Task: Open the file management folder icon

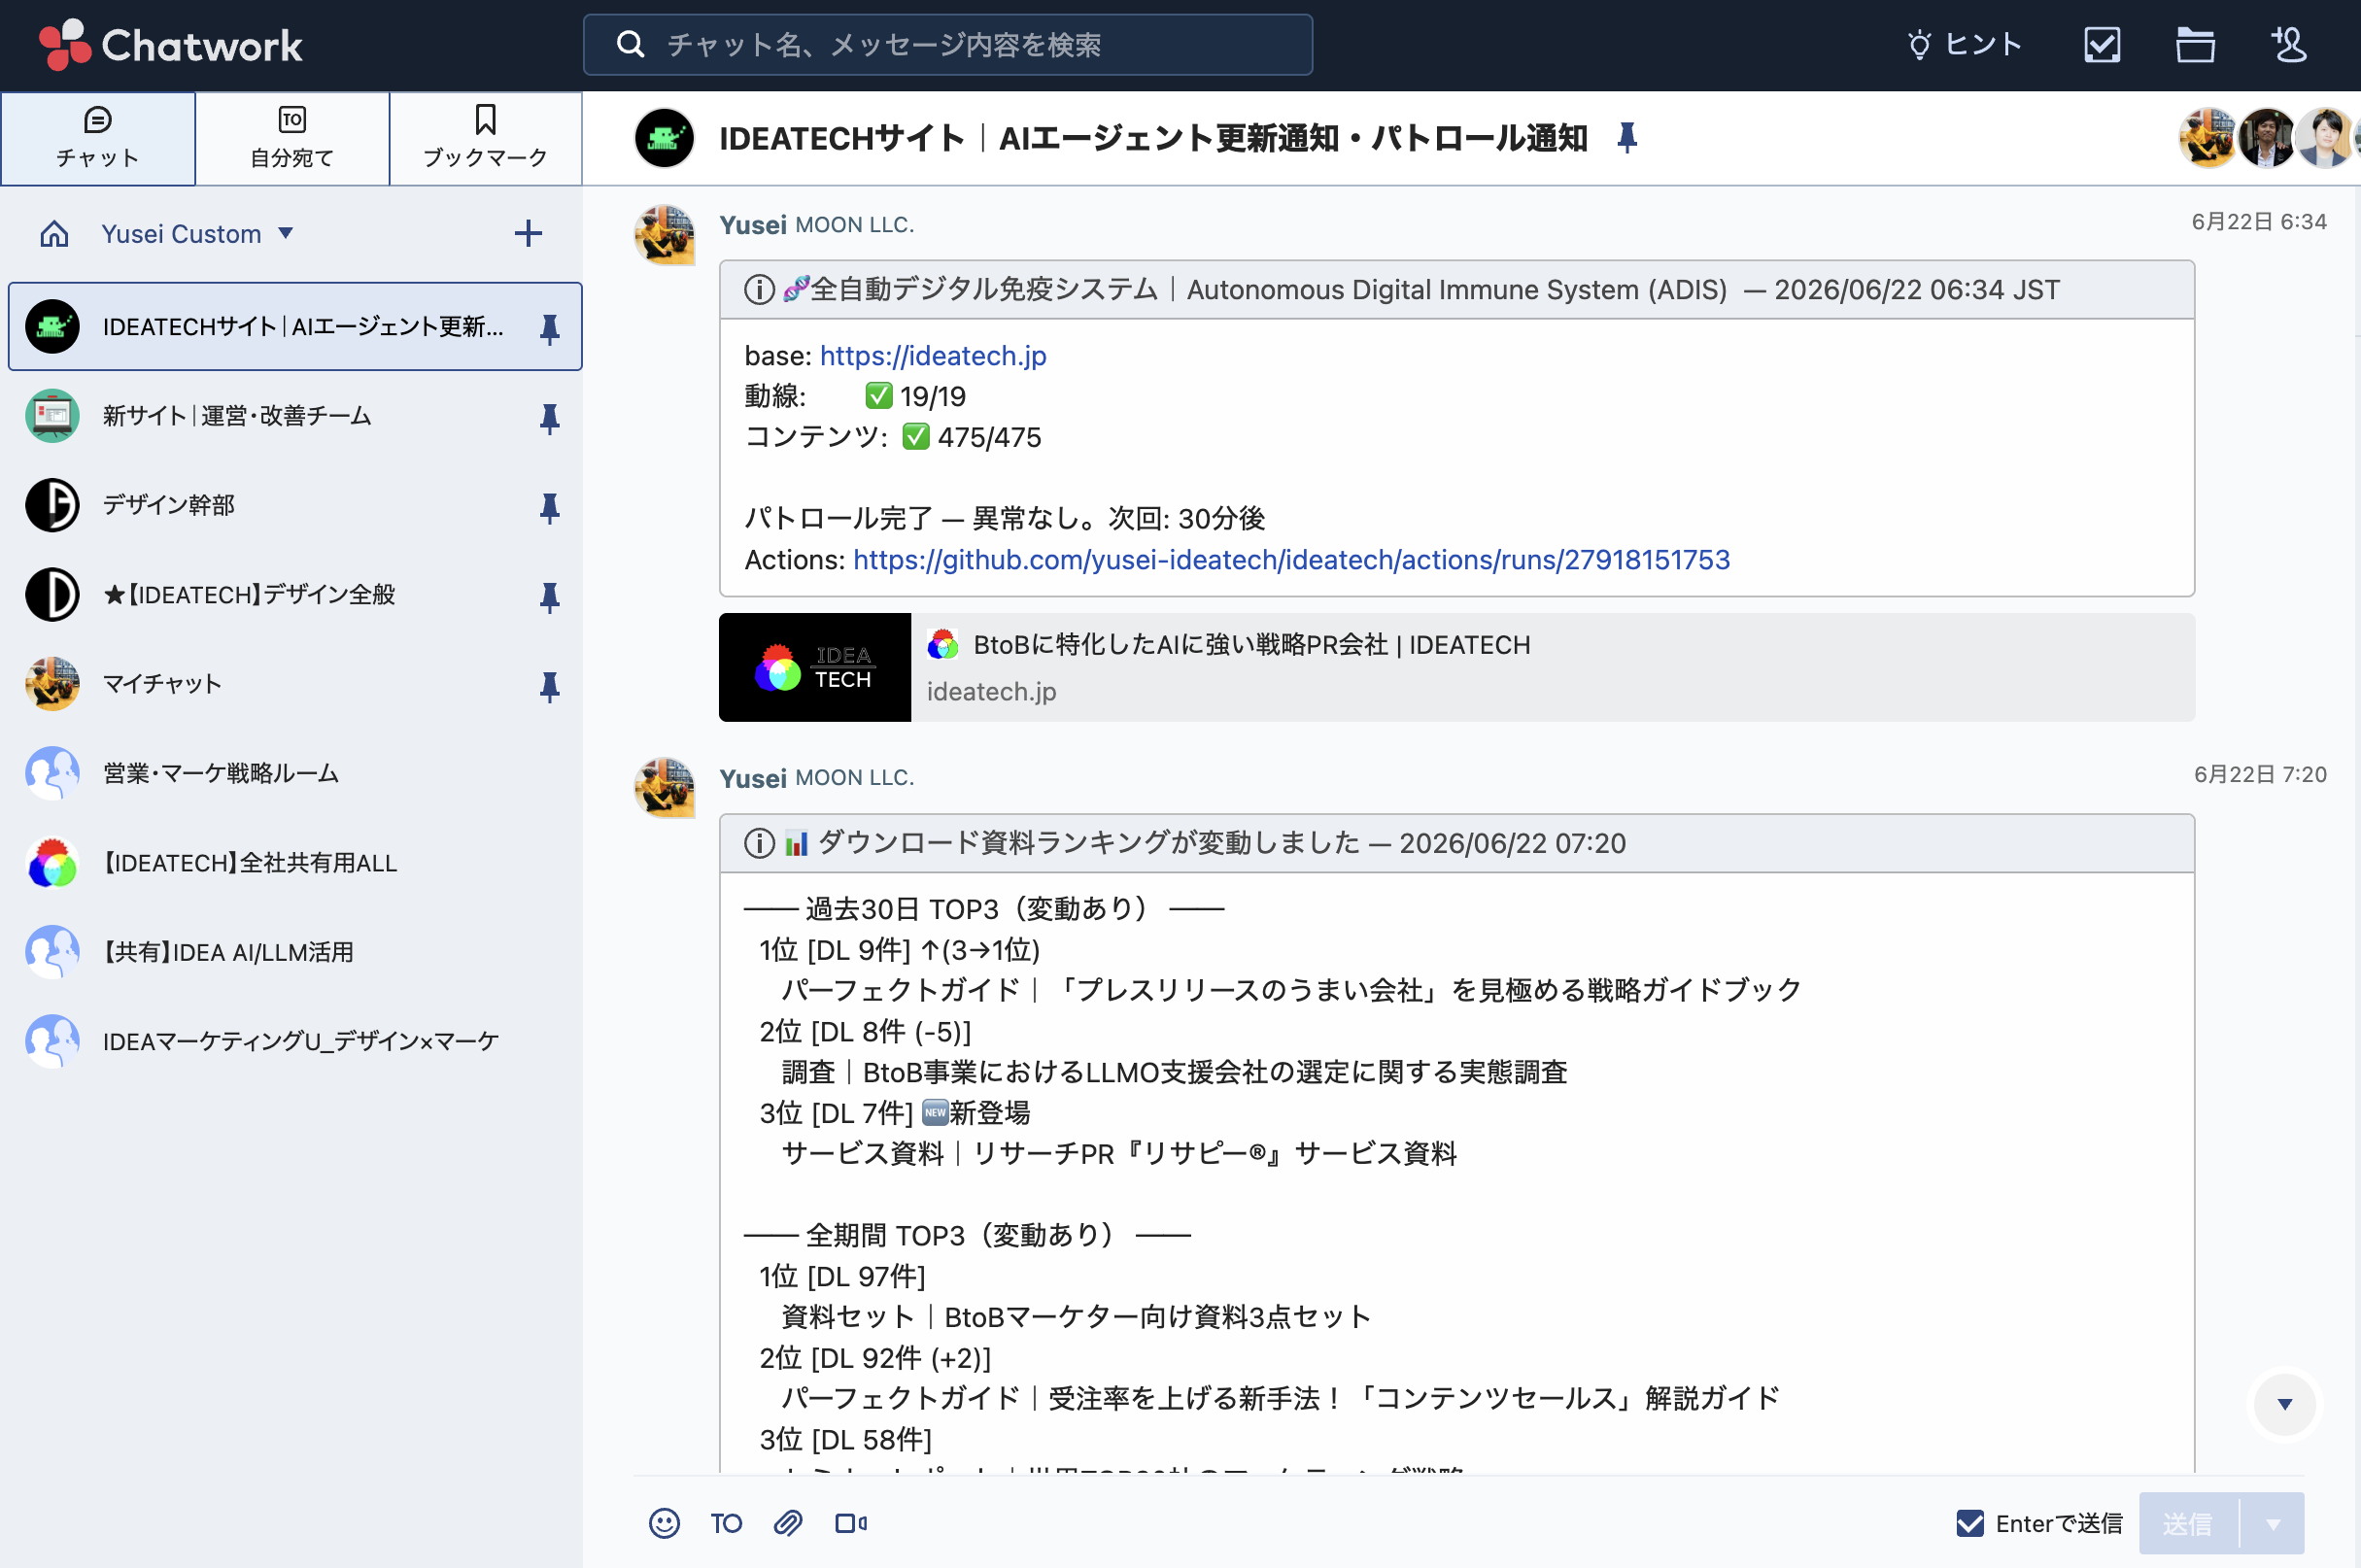Action: [x=2195, y=45]
